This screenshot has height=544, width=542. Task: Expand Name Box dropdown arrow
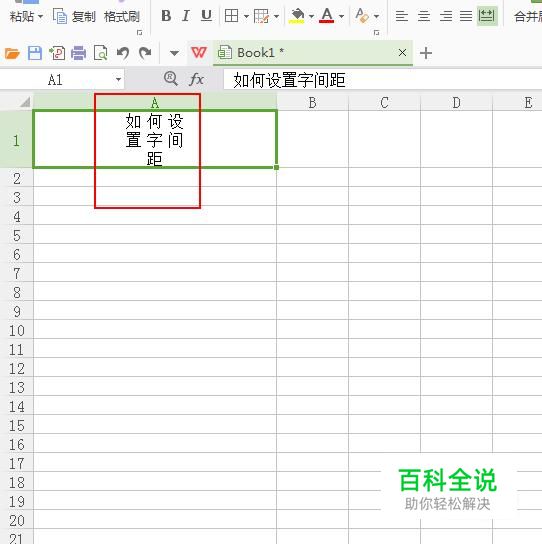[x=118, y=80]
